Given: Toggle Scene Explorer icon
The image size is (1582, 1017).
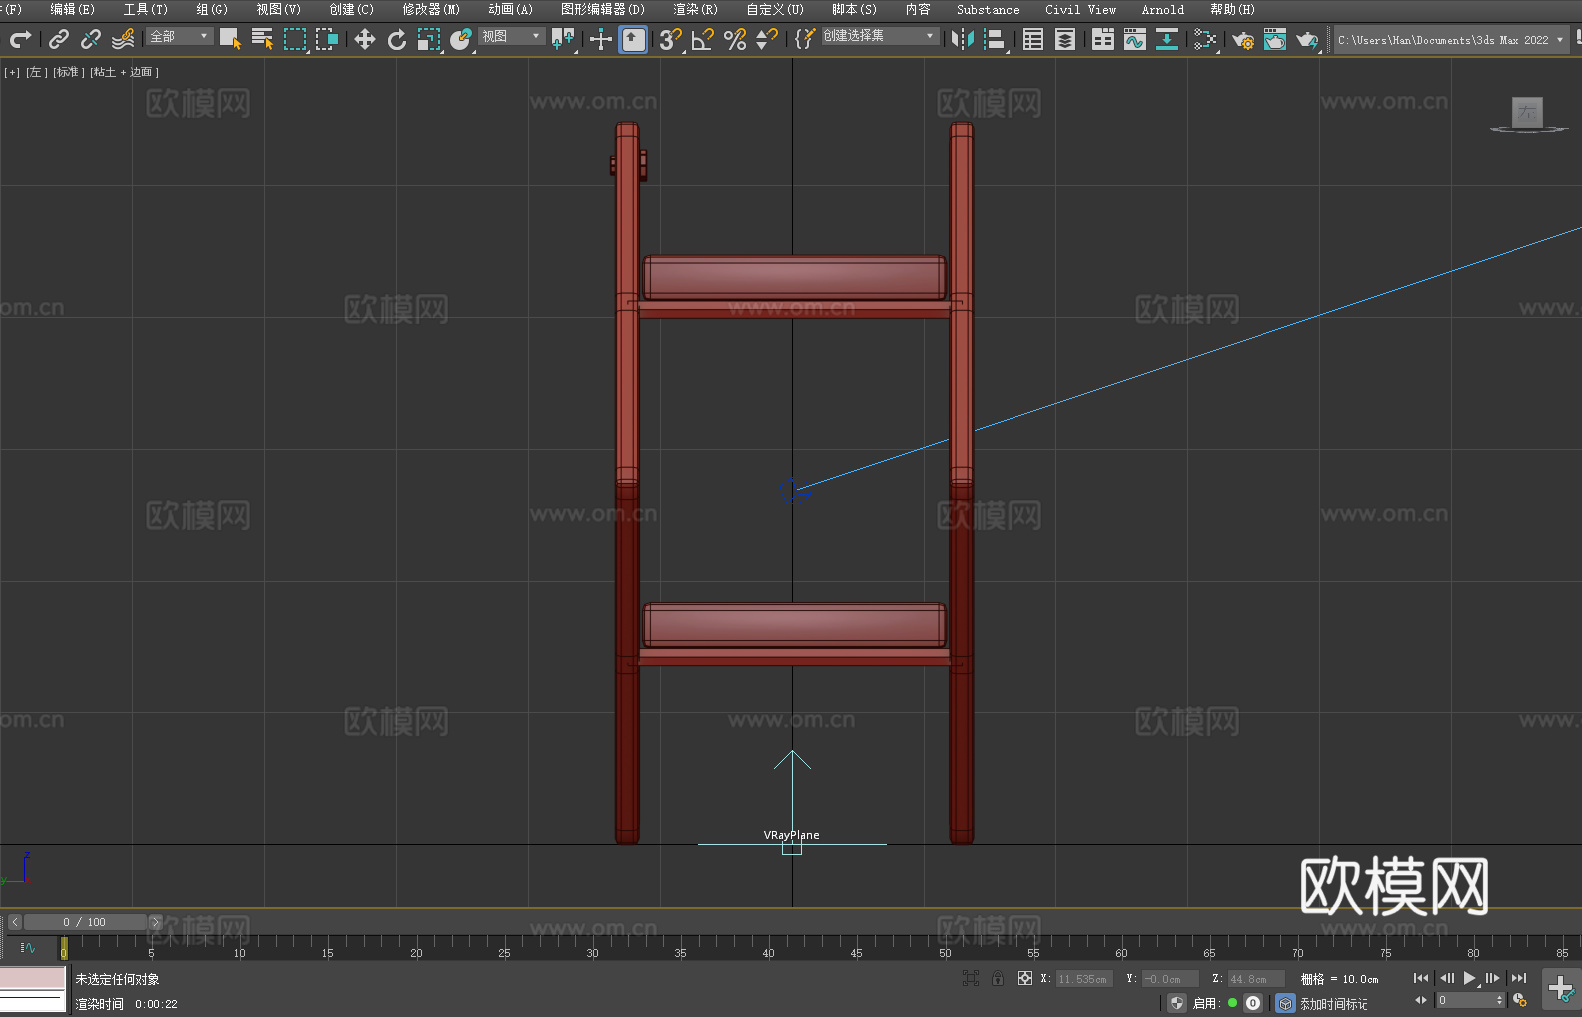Looking at the screenshot, I should (1033, 39).
